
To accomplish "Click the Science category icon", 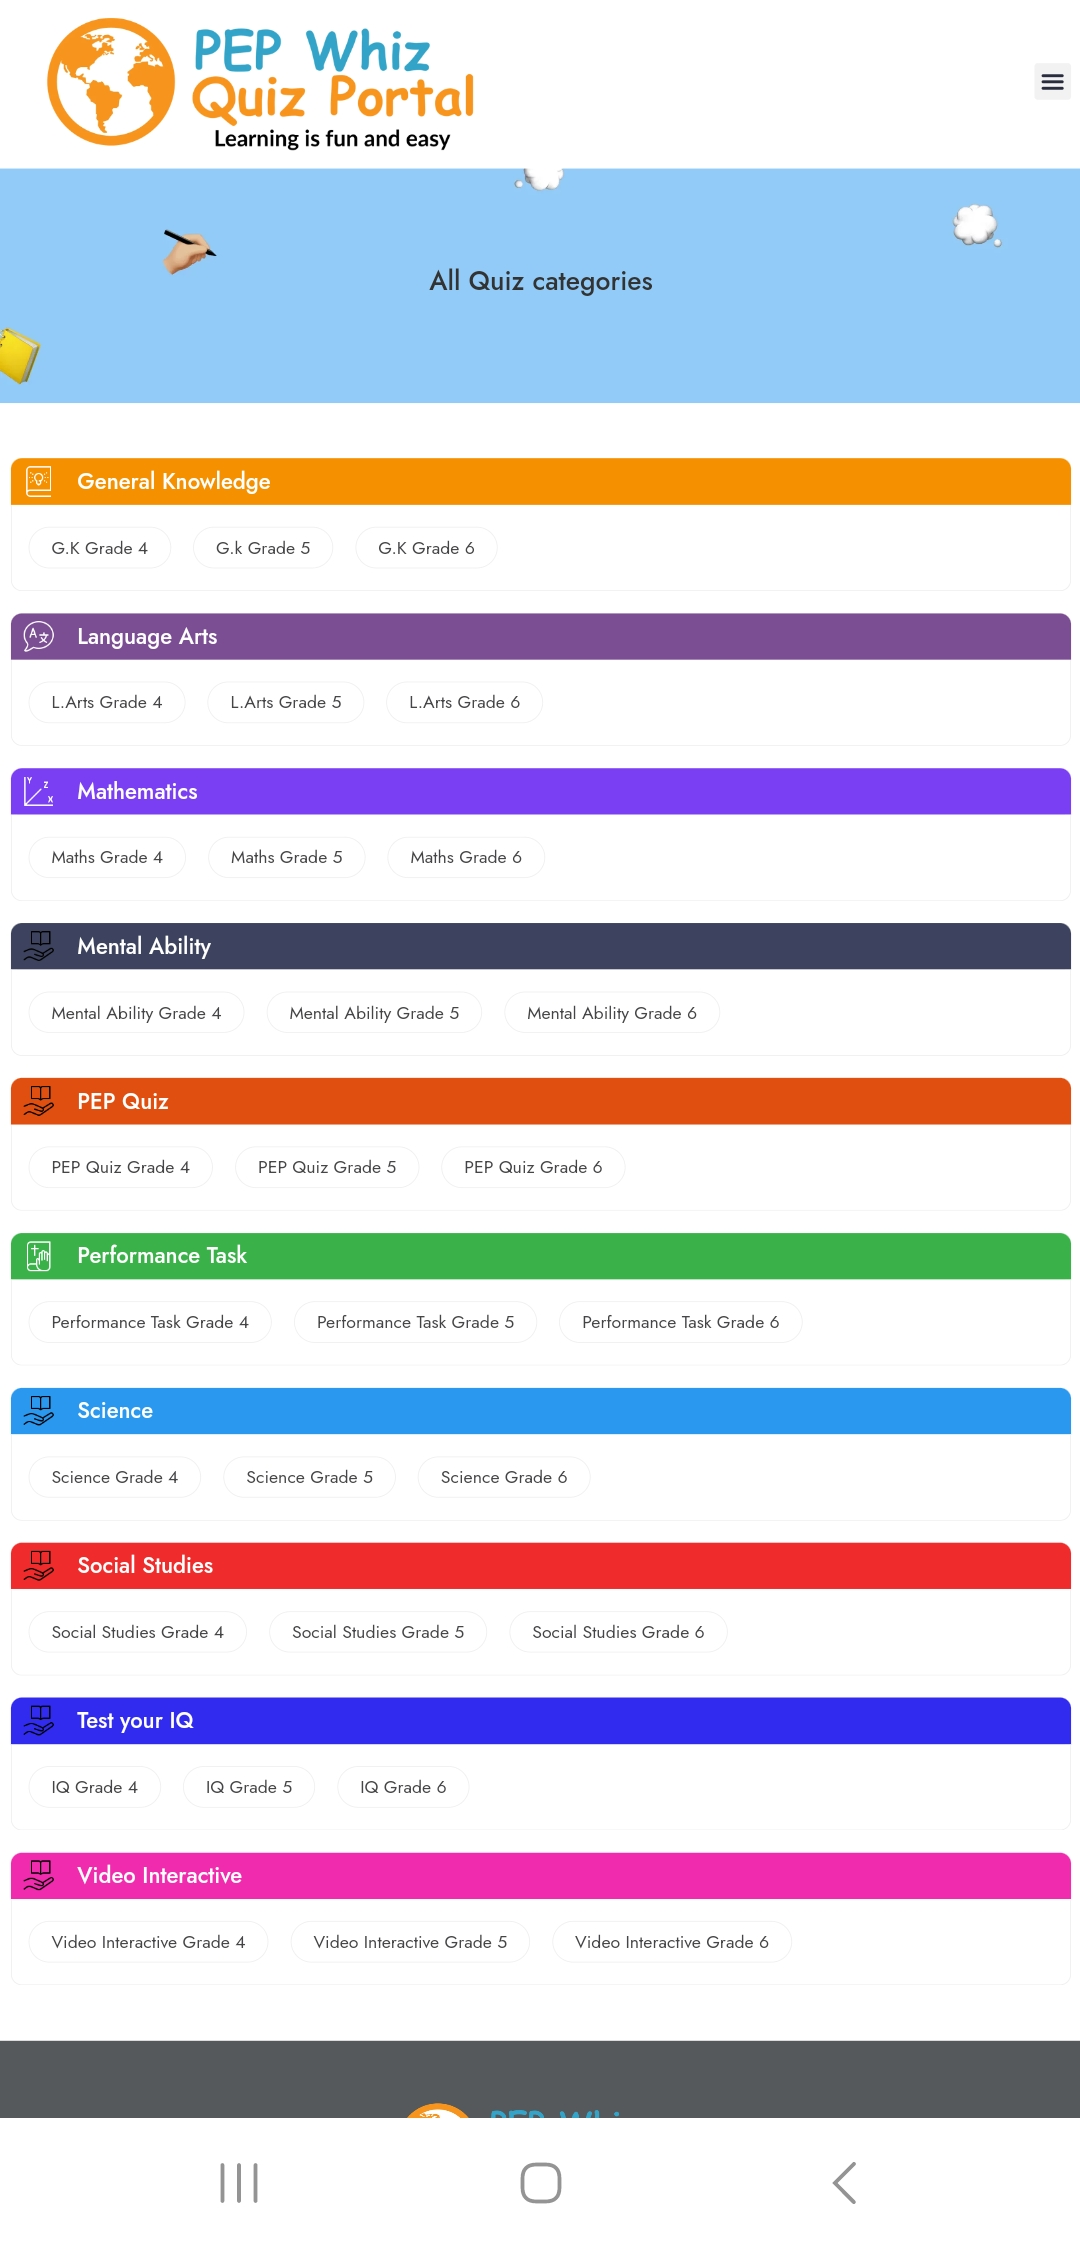I will (39, 1411).
